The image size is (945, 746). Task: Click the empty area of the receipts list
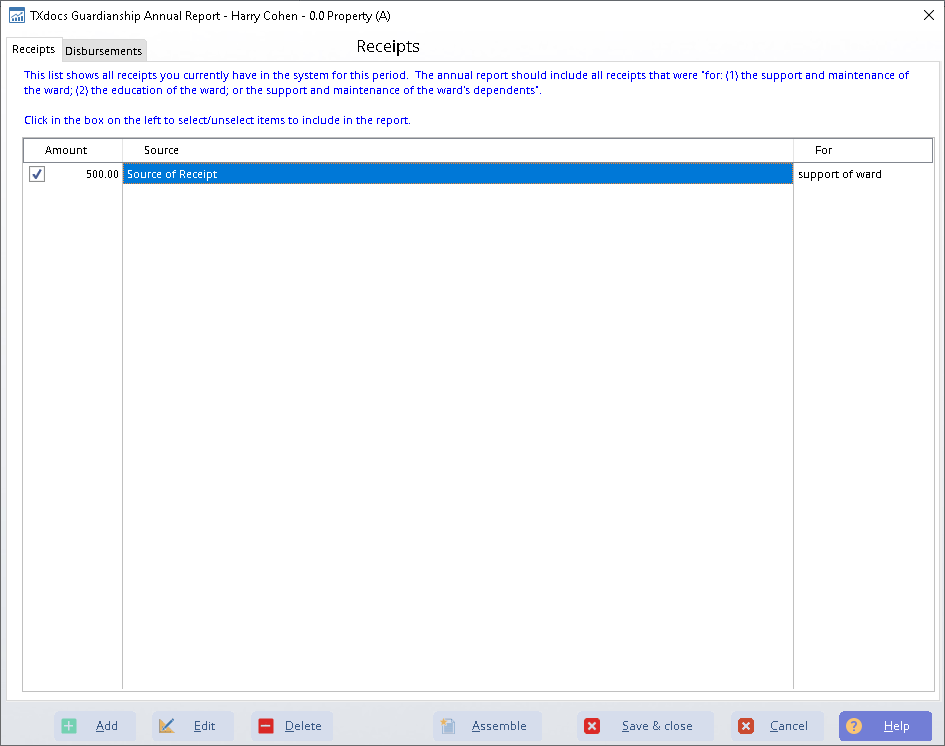456,430
